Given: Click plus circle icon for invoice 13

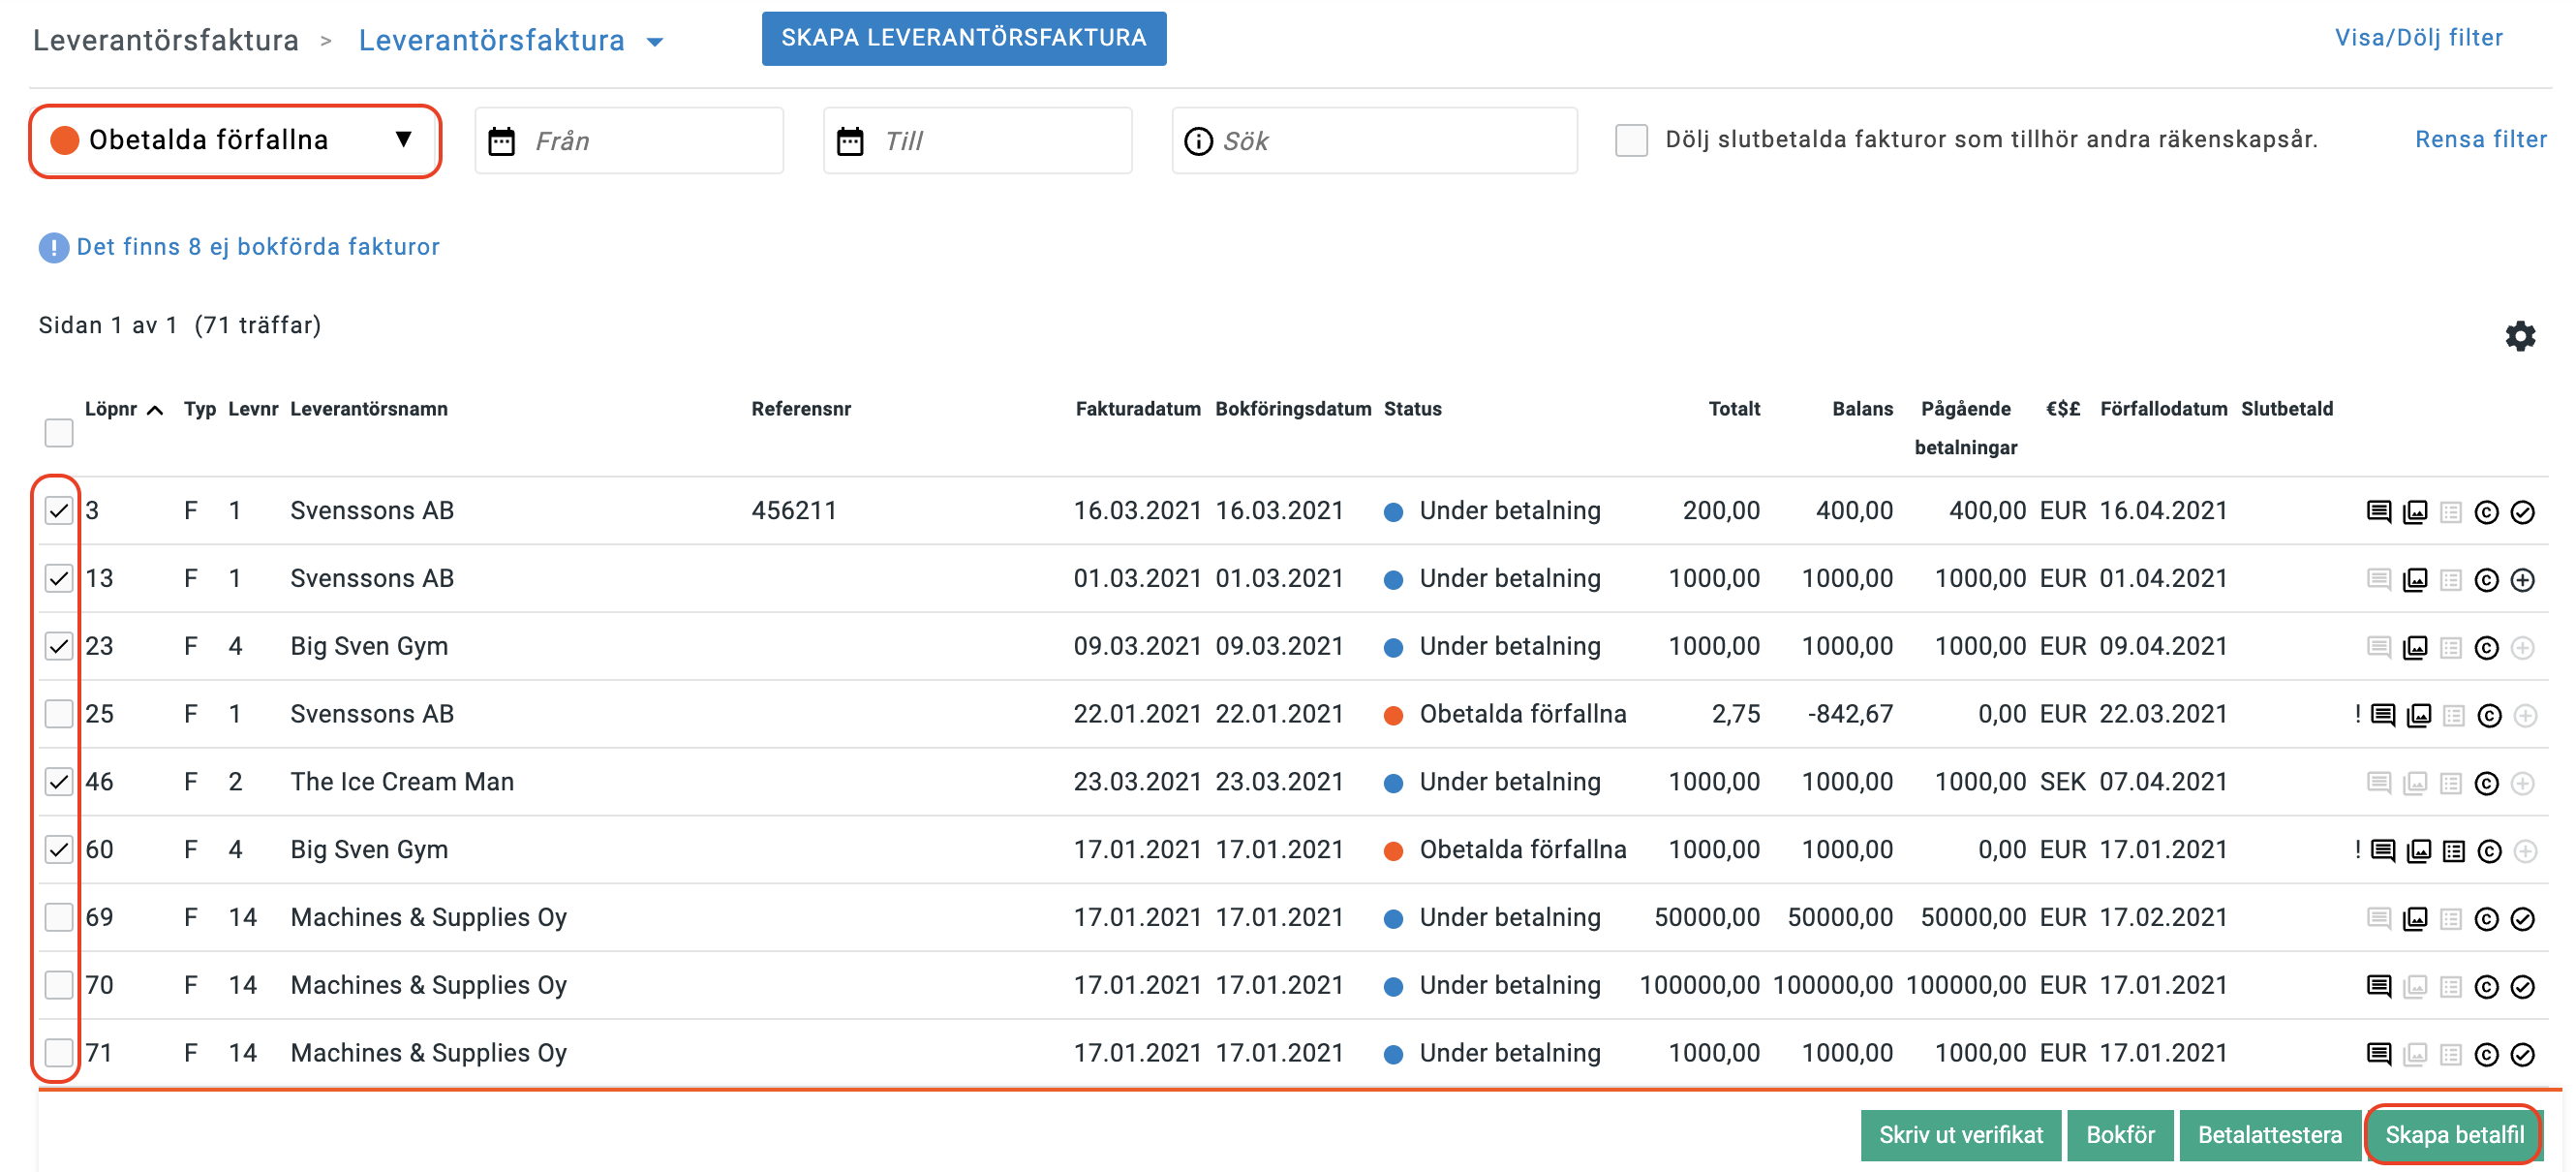Looking at the screenshot, I should pyautogui.click(x=2522, y=580).
